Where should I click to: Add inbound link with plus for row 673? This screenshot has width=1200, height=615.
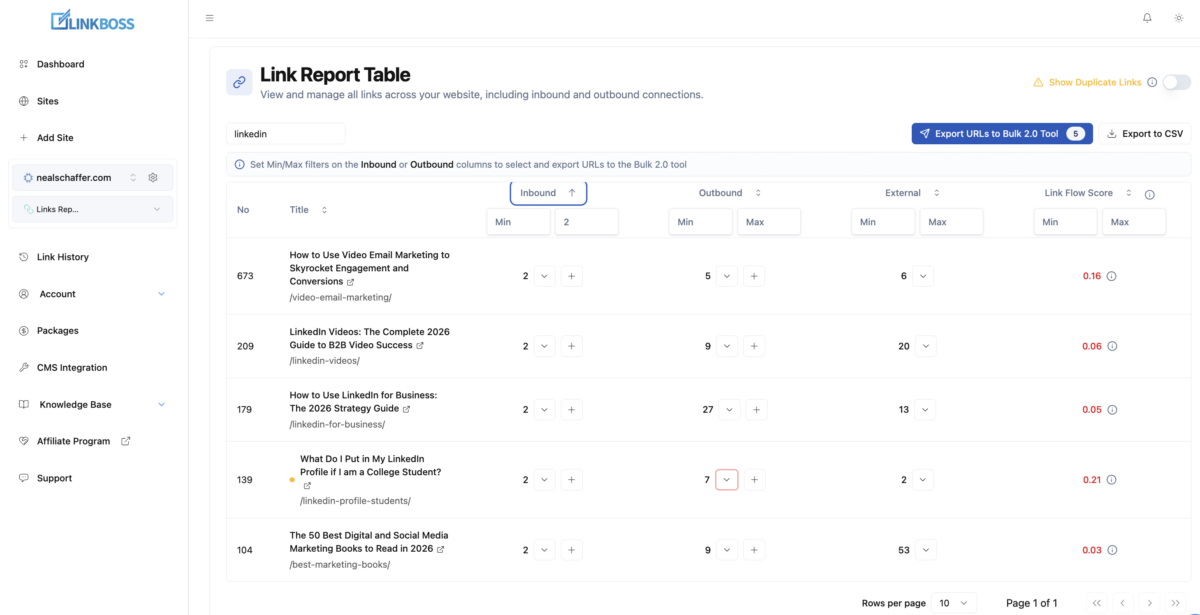point(571,276)
